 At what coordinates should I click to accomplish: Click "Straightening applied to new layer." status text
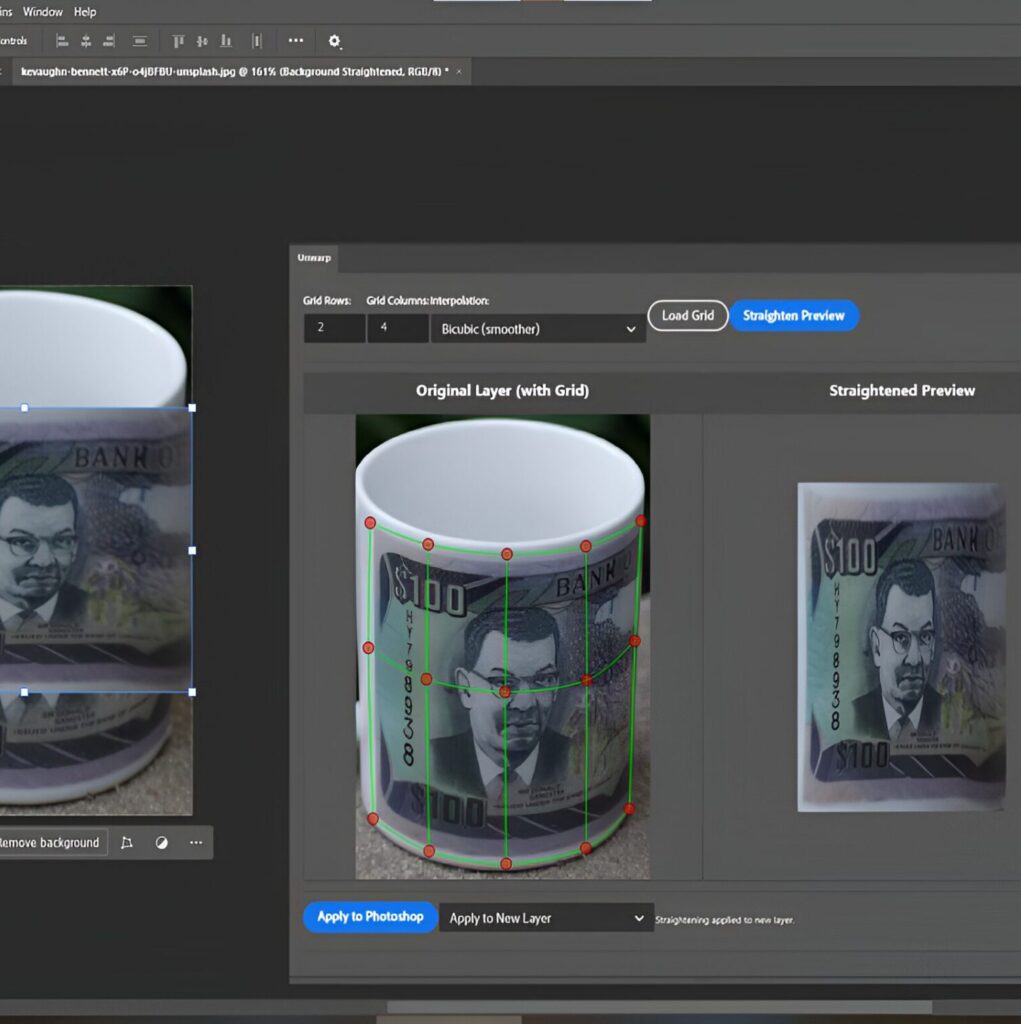pyautogui.click(x=724, y=920)
